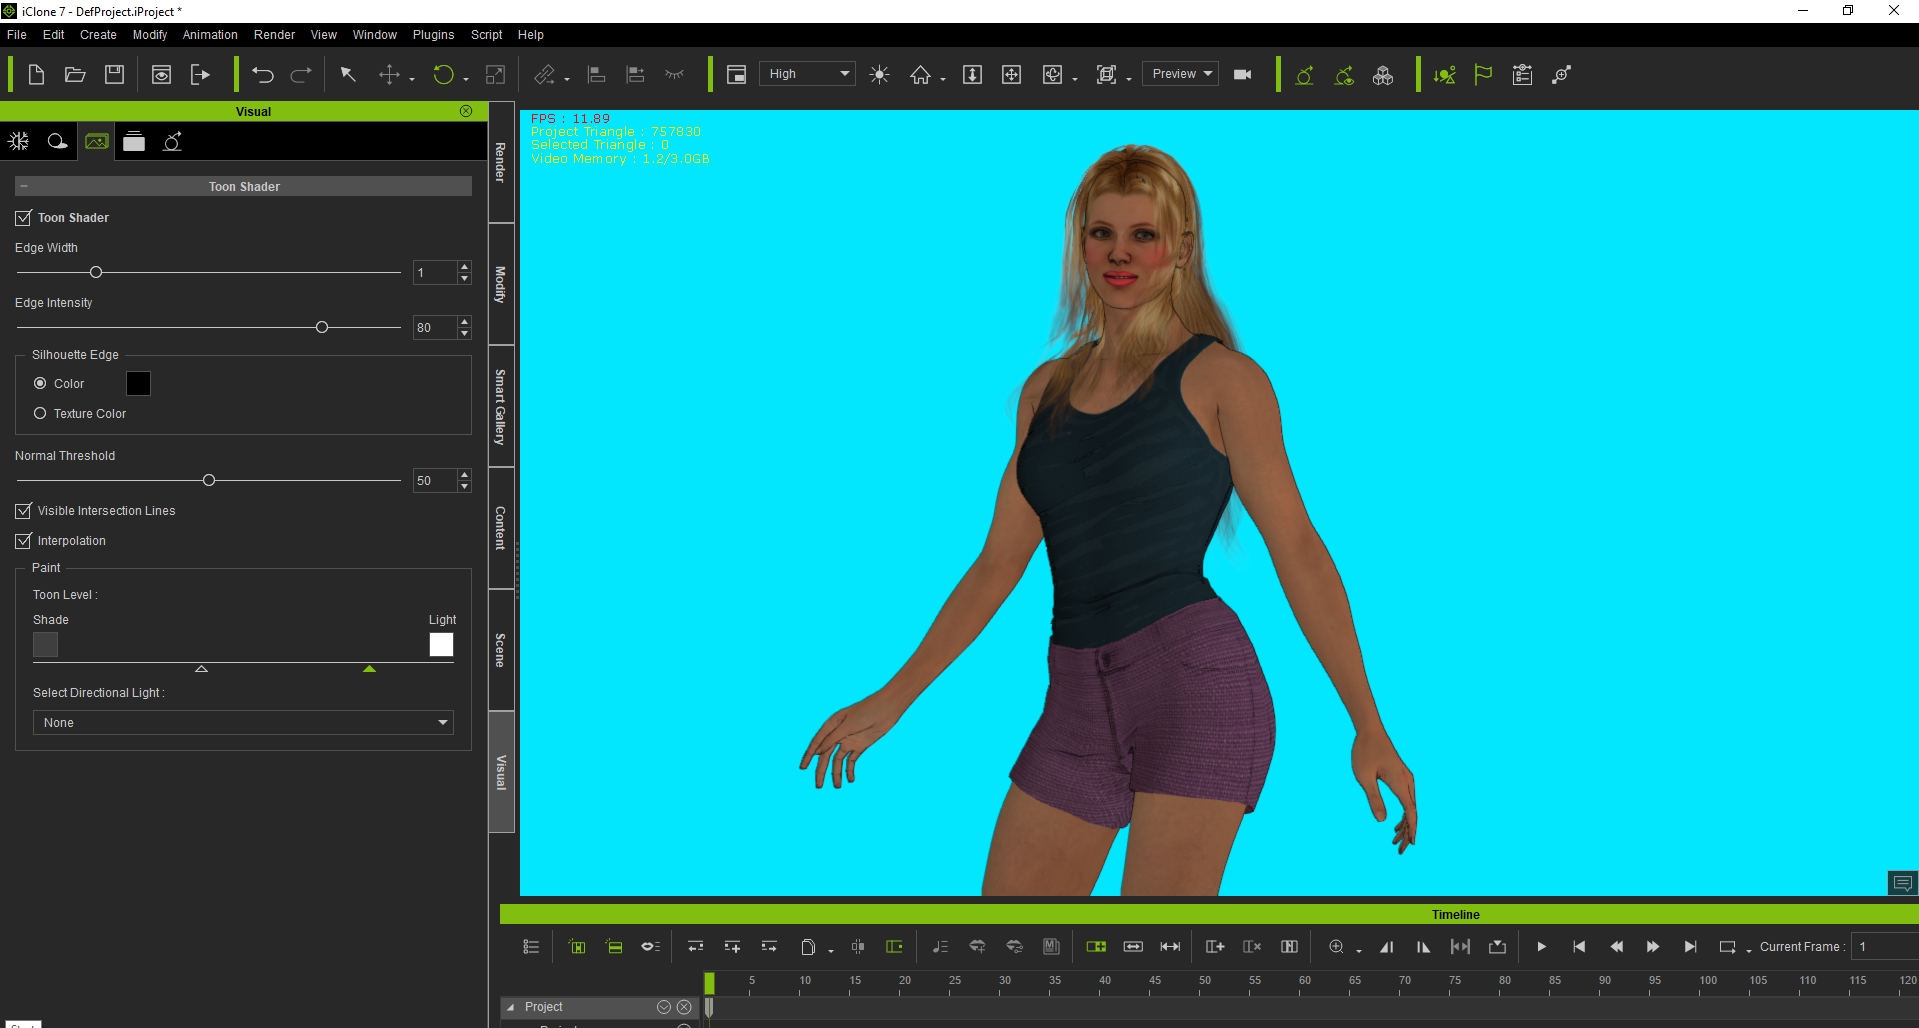Open the Atmosphere tab with the snowflake-sun icon
1919x1028 pixels.
pyautogui.click(x=19, y=142)
